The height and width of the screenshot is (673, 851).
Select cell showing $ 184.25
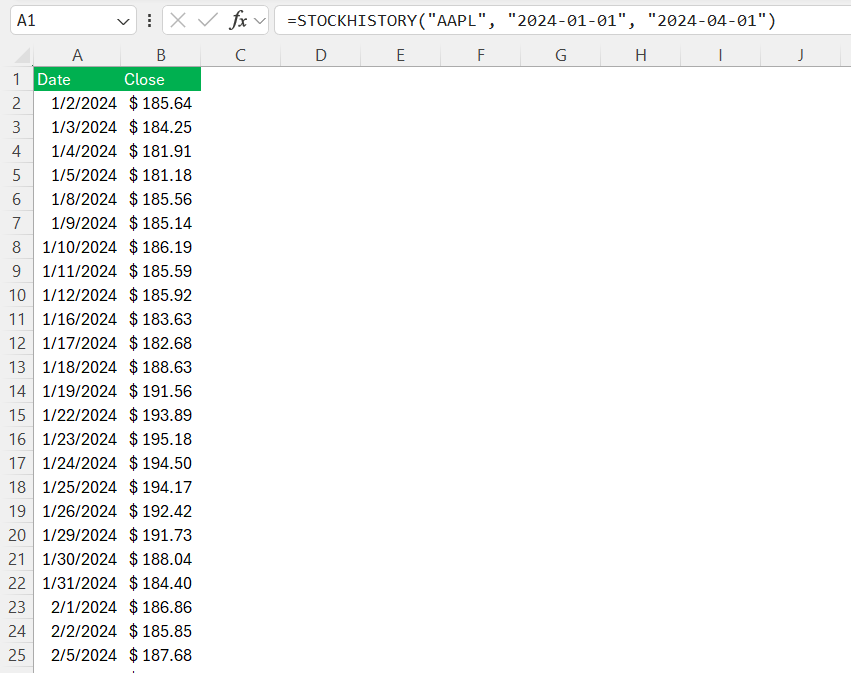pos(161,127)
